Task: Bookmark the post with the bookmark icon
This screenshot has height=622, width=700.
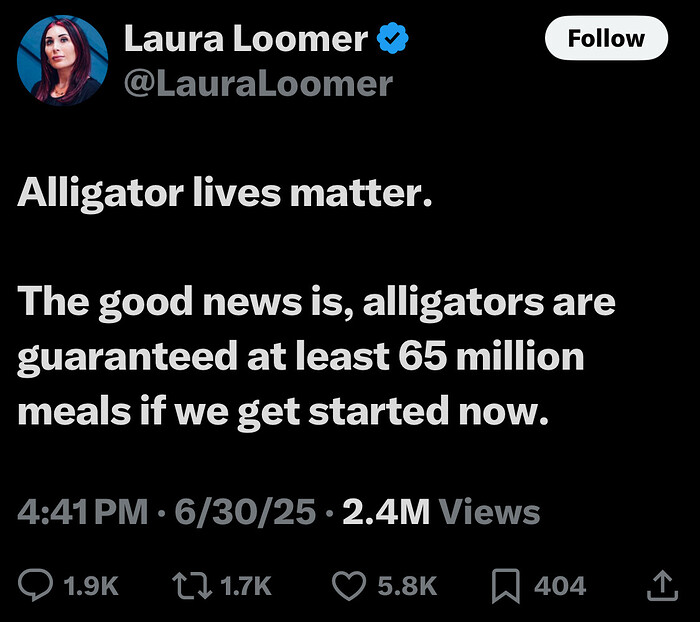Action: [506, 586]
